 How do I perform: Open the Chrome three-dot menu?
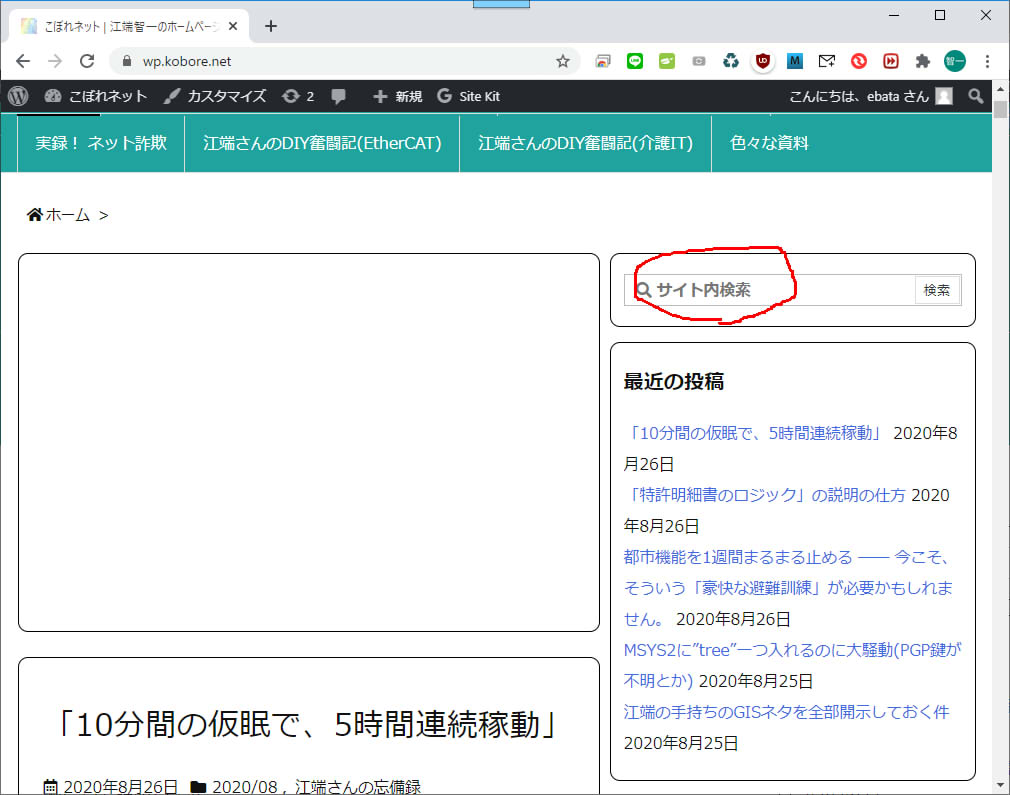pos(987,61)
